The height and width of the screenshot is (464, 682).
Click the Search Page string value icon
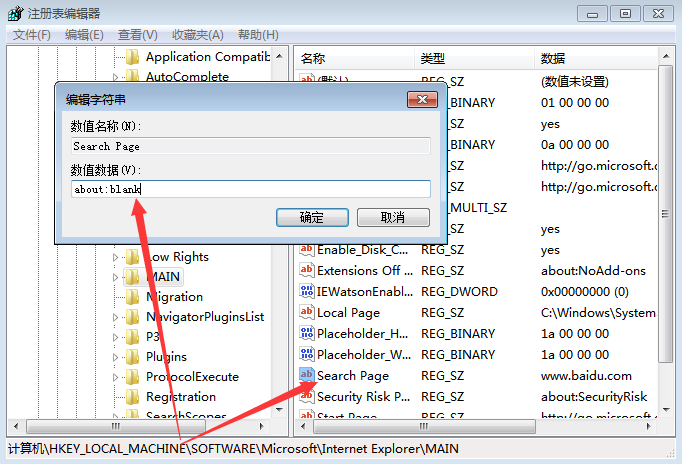click(307, 376)
